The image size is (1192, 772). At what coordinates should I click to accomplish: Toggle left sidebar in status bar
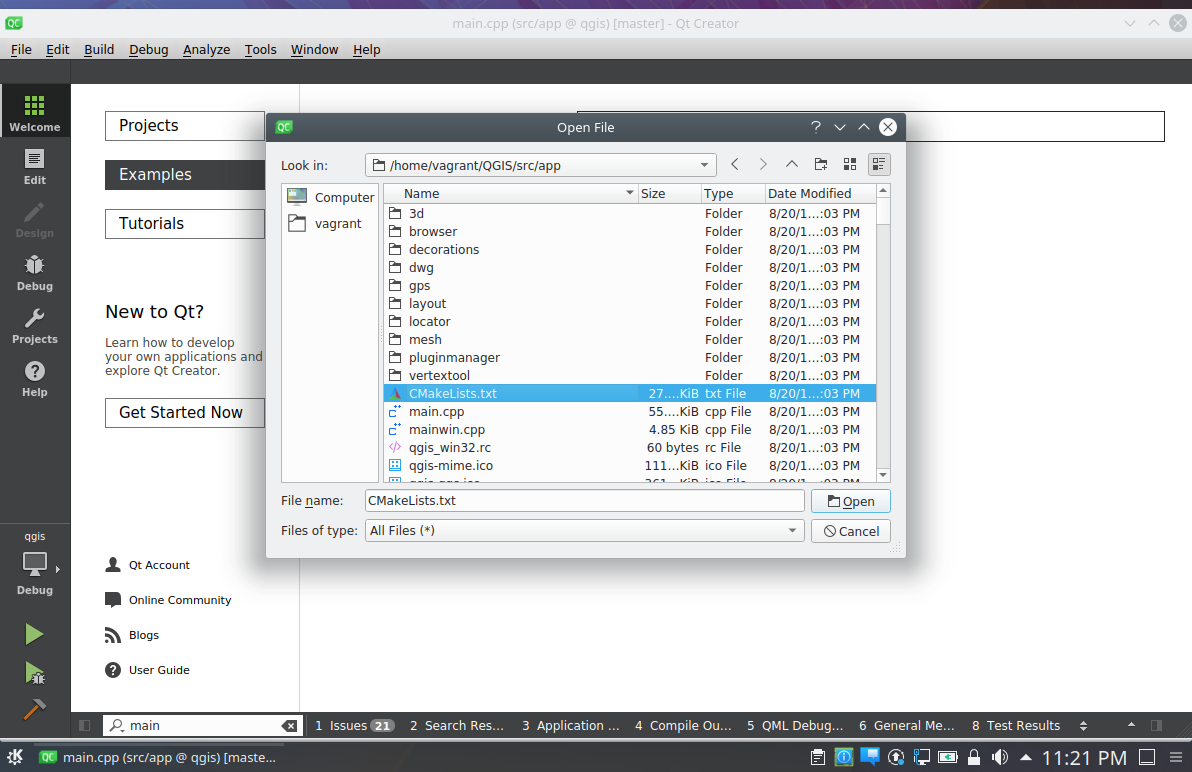point(84,726)
